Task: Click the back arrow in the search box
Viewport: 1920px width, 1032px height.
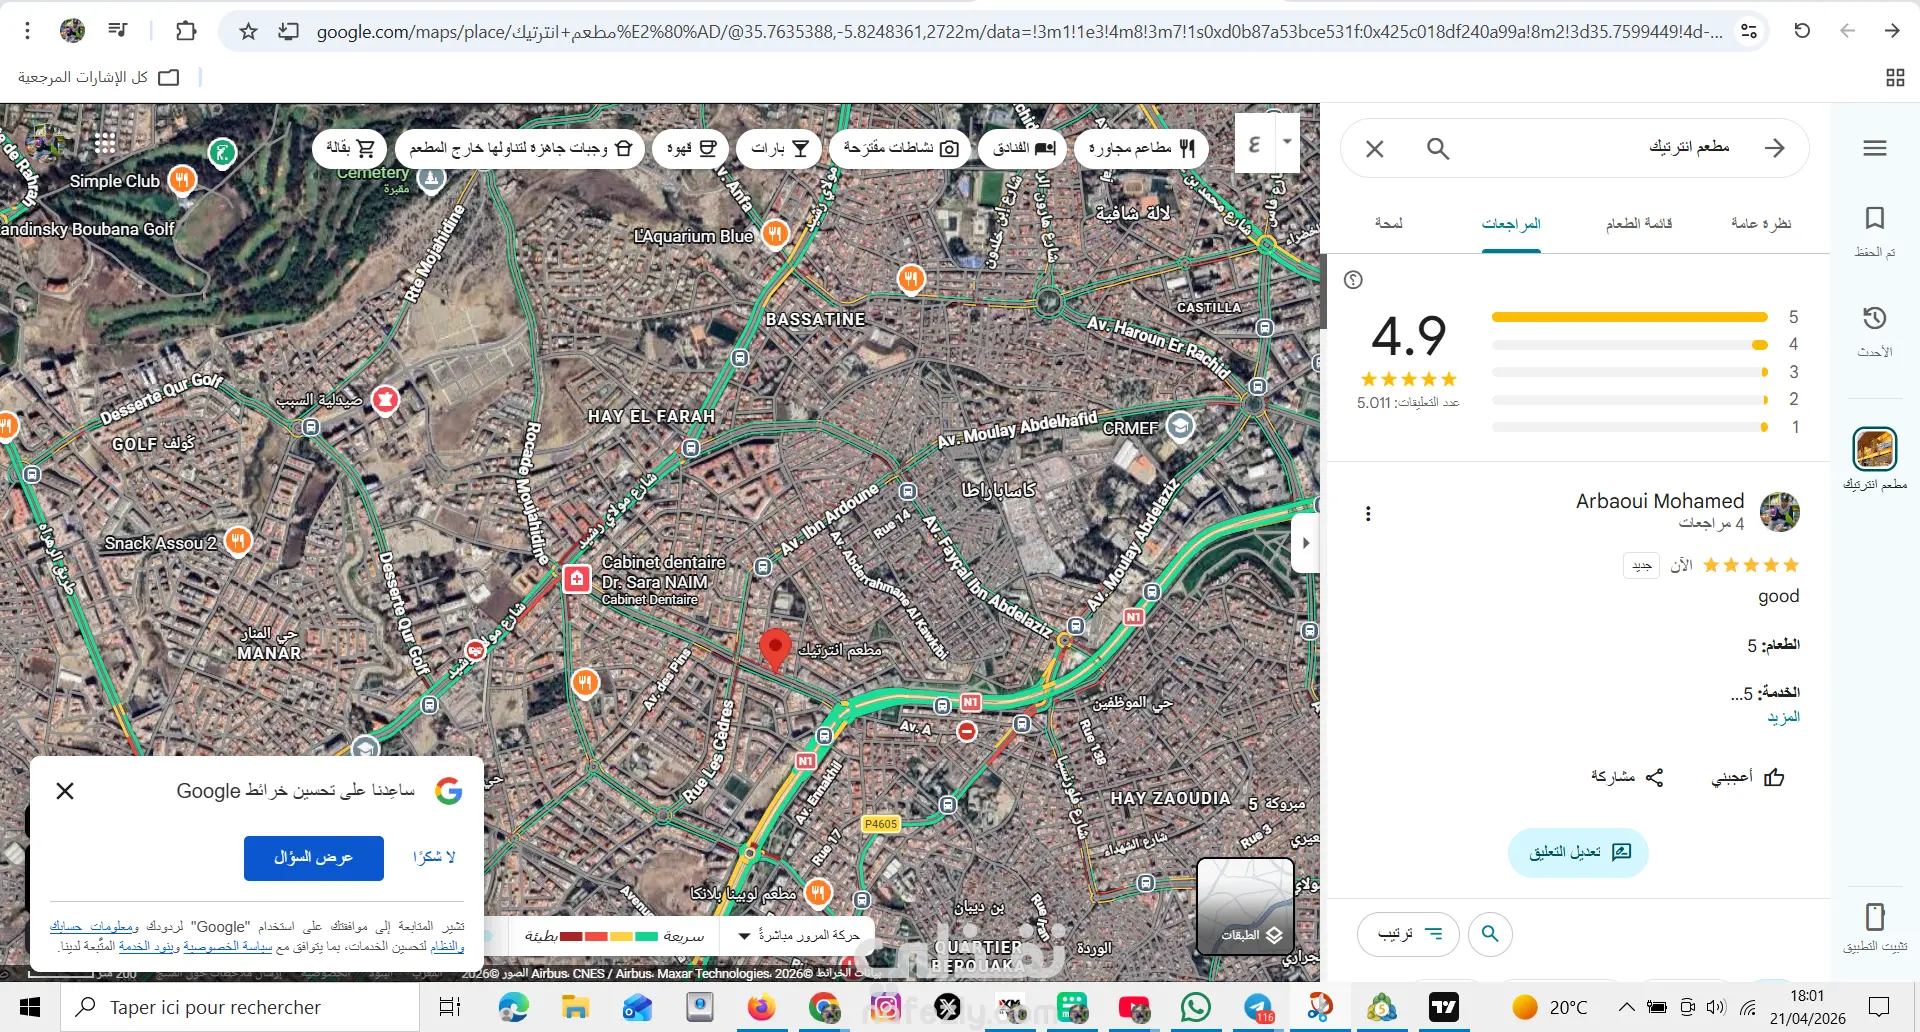Action: 1775,148
